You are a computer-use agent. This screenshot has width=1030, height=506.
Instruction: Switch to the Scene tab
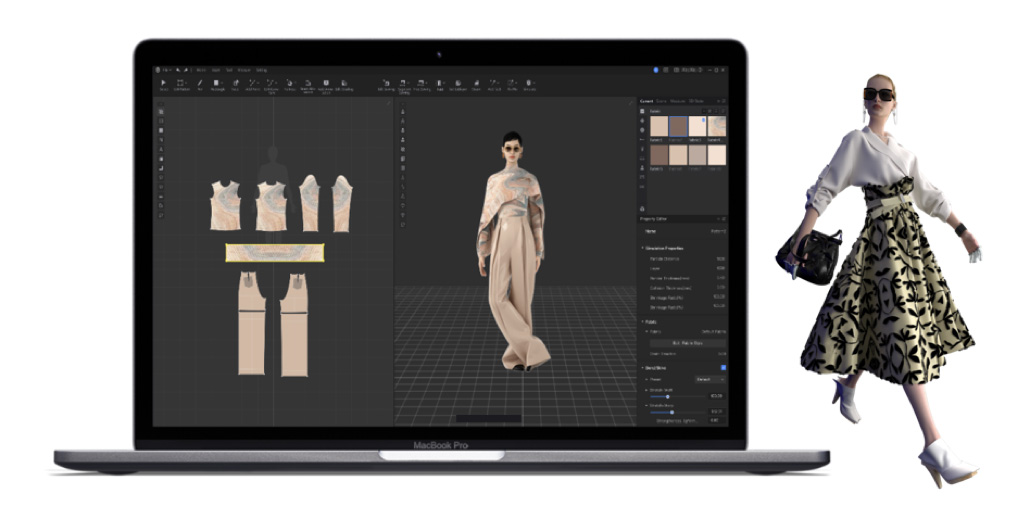click(661, 101)
